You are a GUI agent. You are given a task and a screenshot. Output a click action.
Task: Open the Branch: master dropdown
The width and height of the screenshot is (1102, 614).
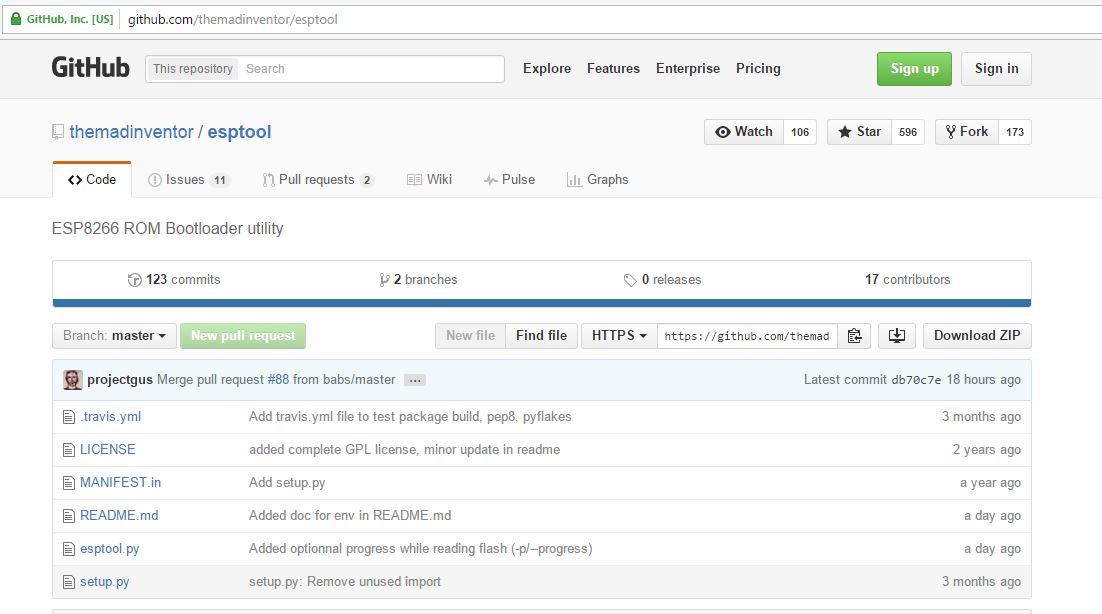[x=113, y=336]
